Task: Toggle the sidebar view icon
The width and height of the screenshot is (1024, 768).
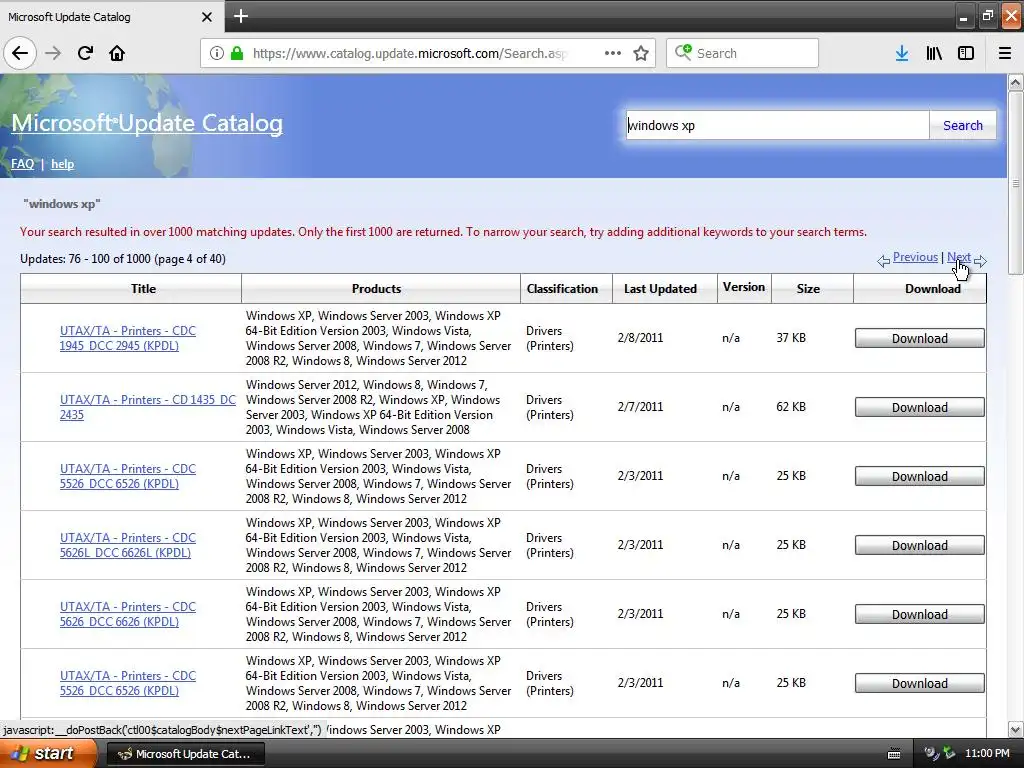Action: pos(966,53)
